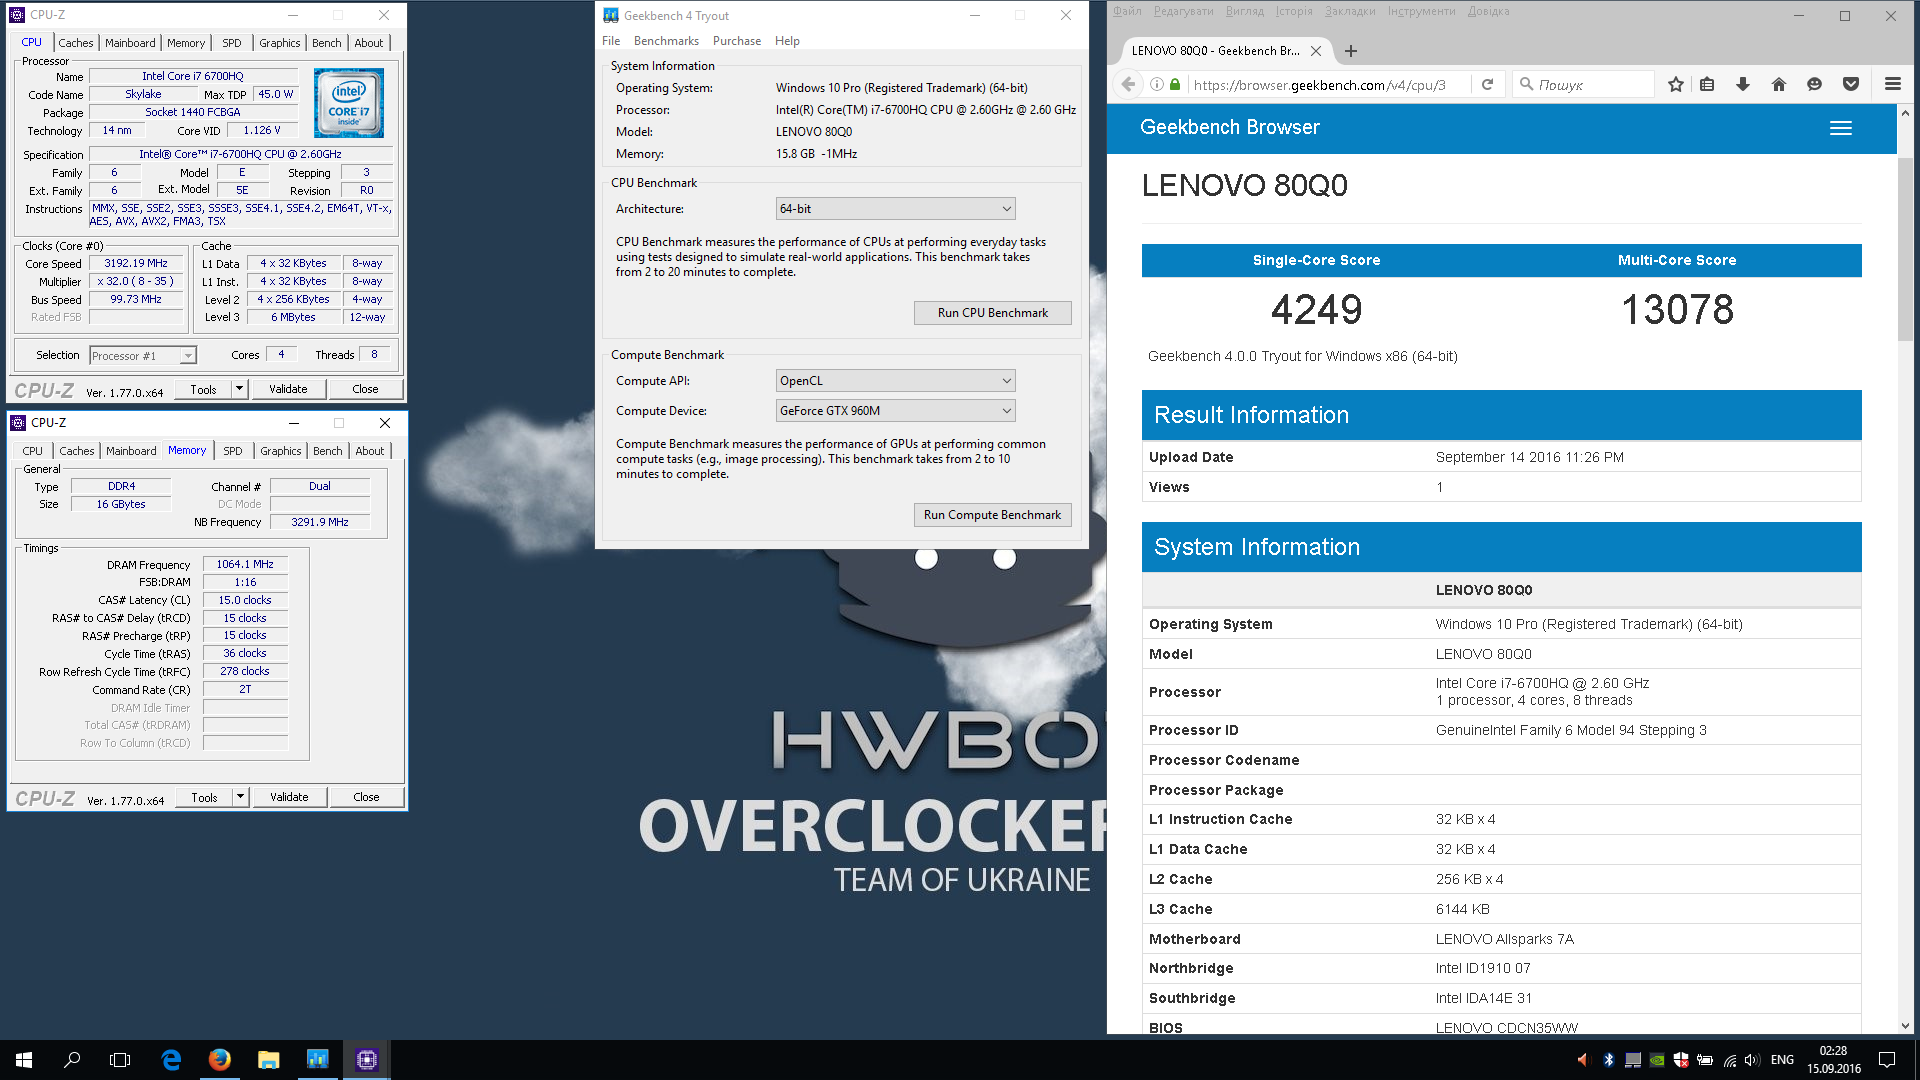Screen dimensions: 1920x1080
Task: Open a new Firefox tab with plus
Action: [x=1351, y=51]
